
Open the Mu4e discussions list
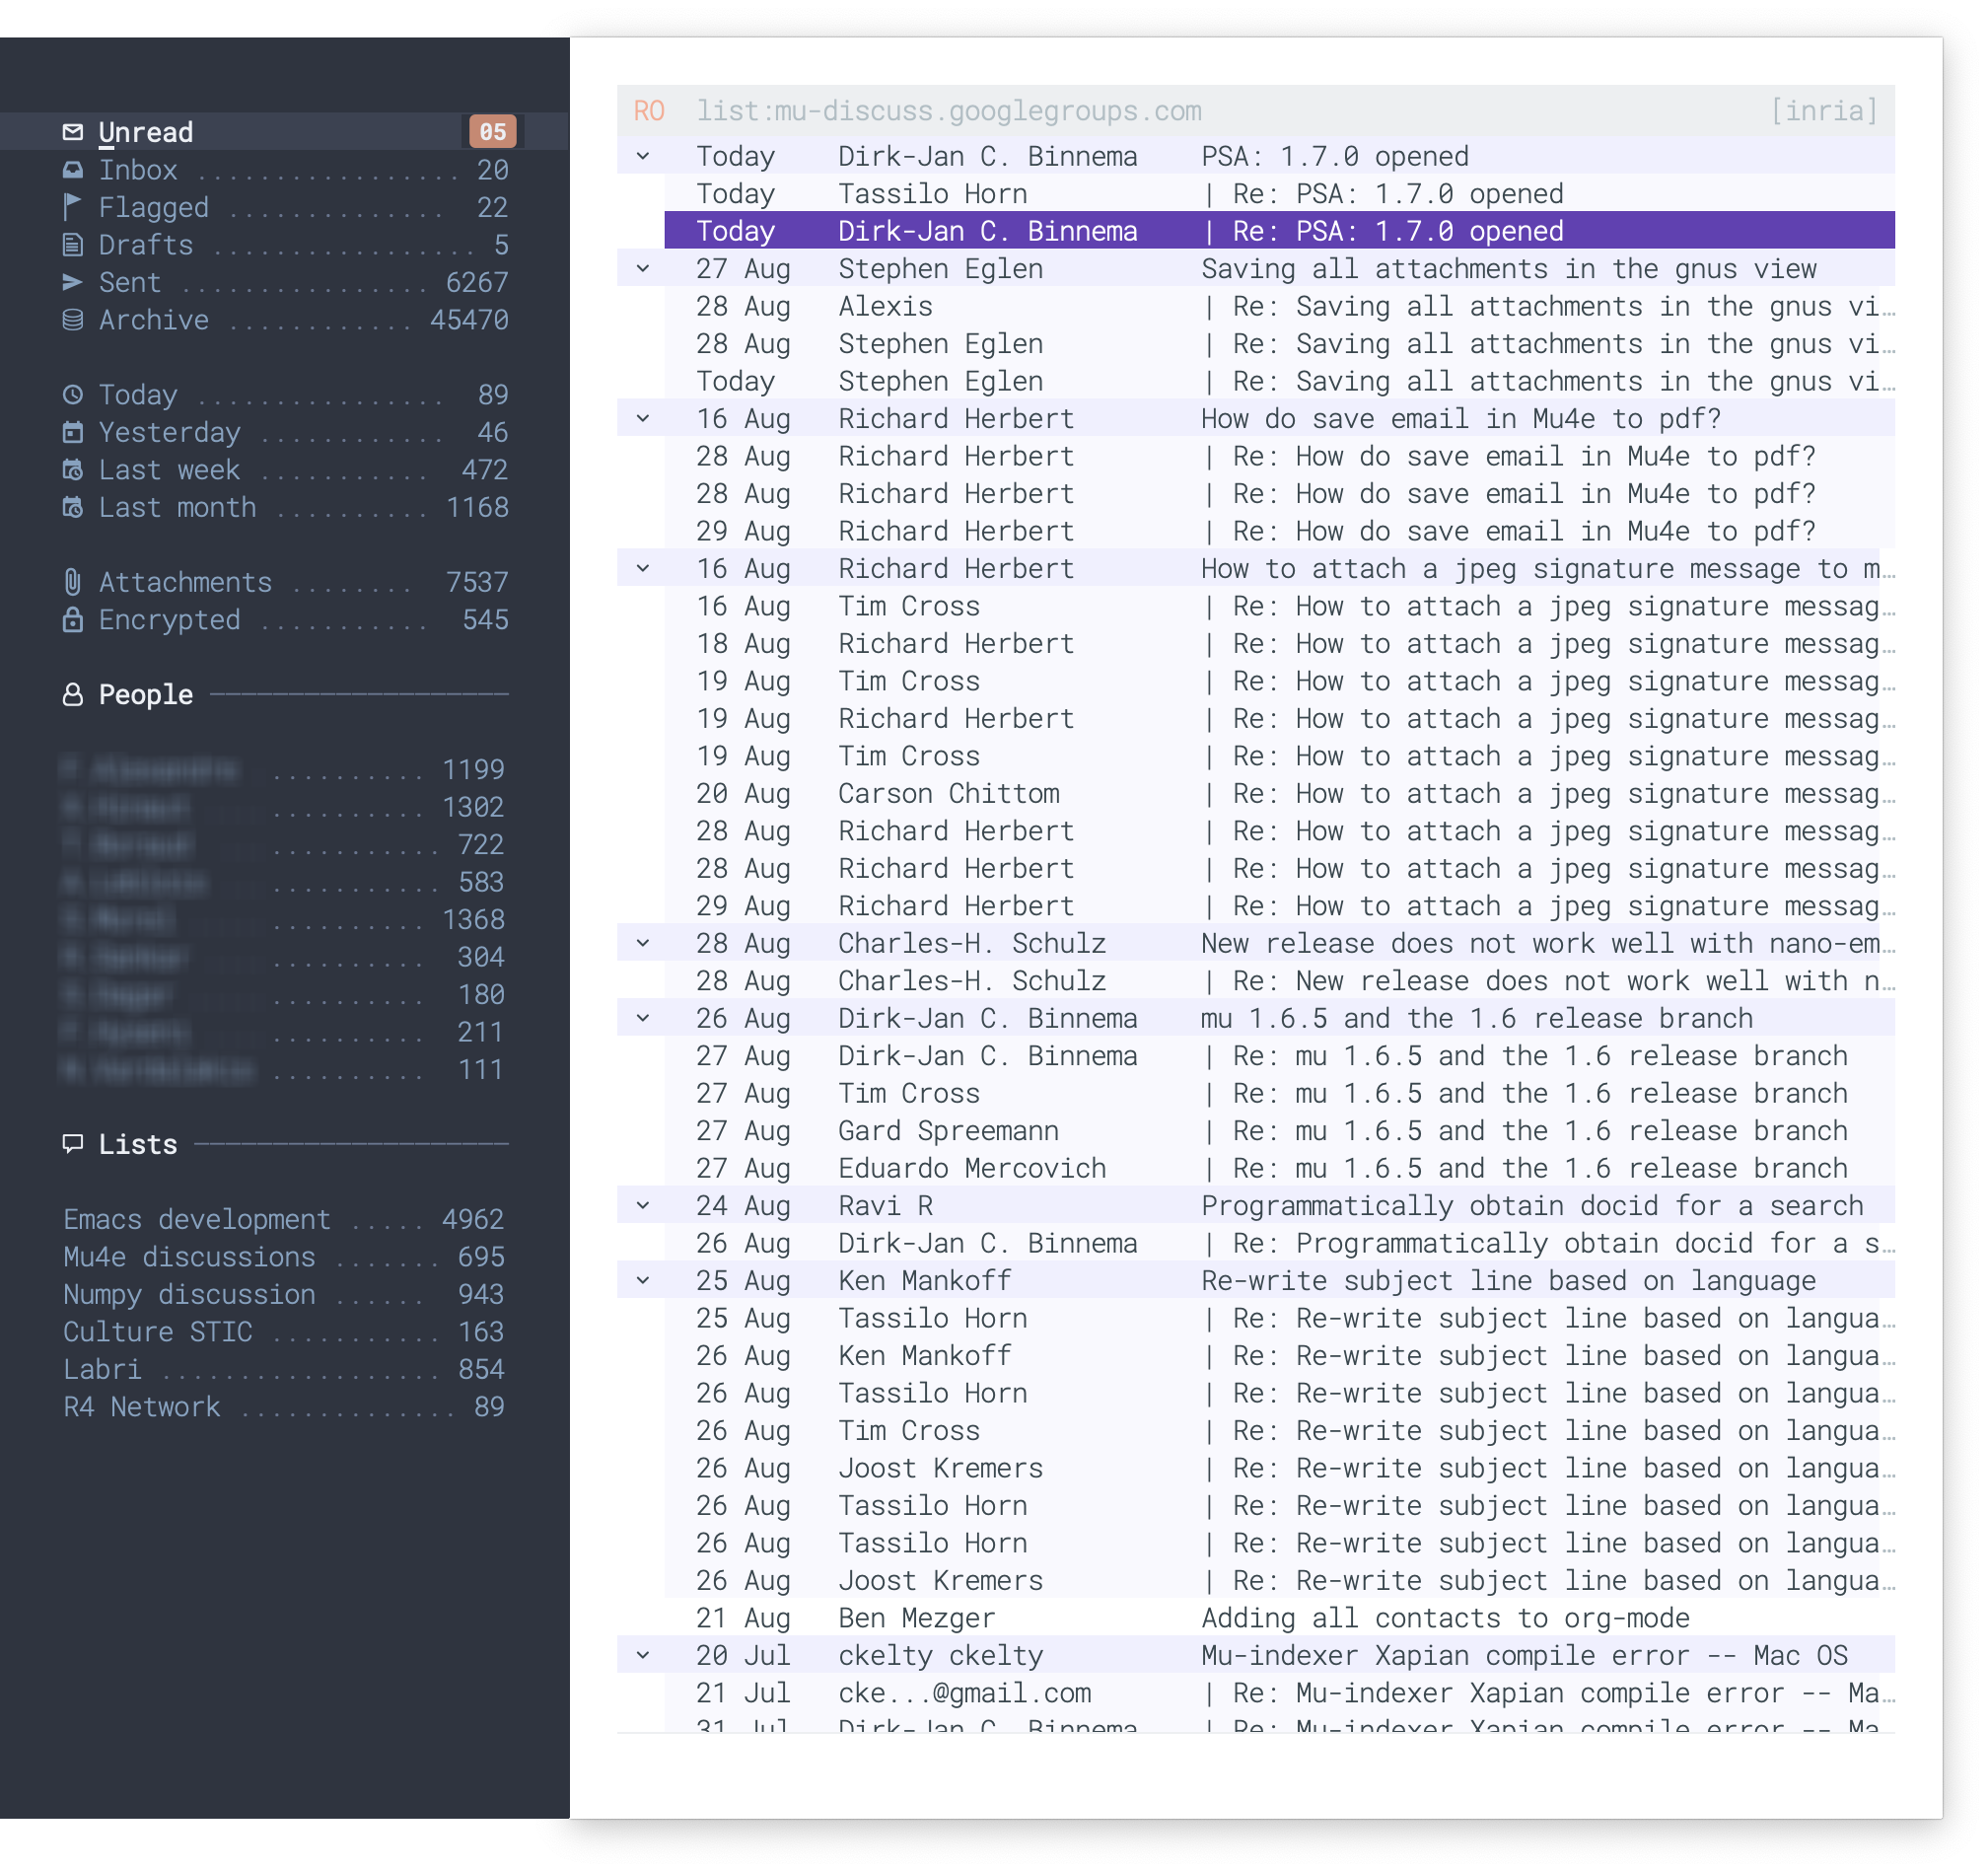point(189,1257)
